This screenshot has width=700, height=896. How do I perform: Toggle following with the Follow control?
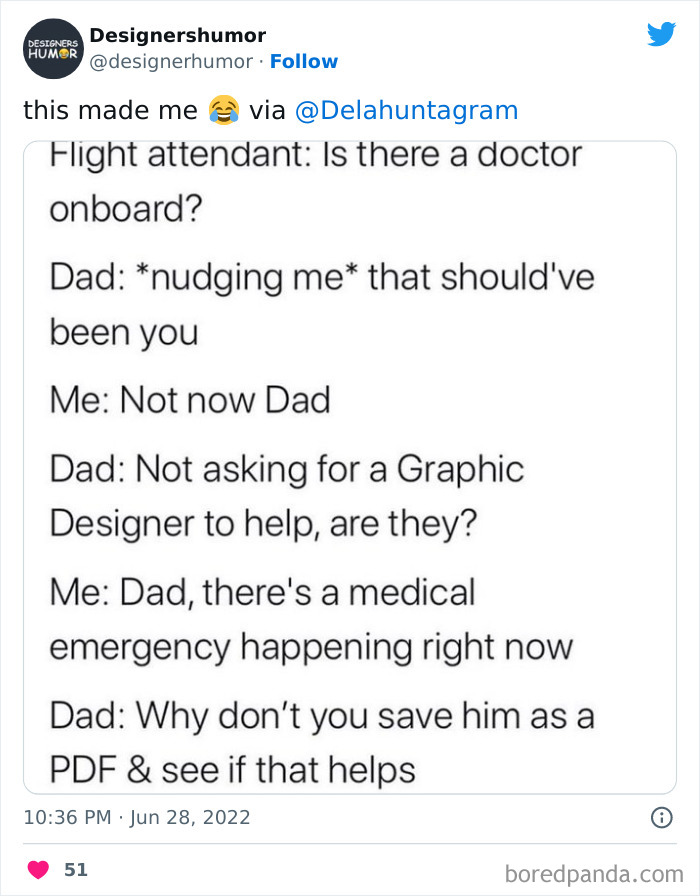(305, 62)
